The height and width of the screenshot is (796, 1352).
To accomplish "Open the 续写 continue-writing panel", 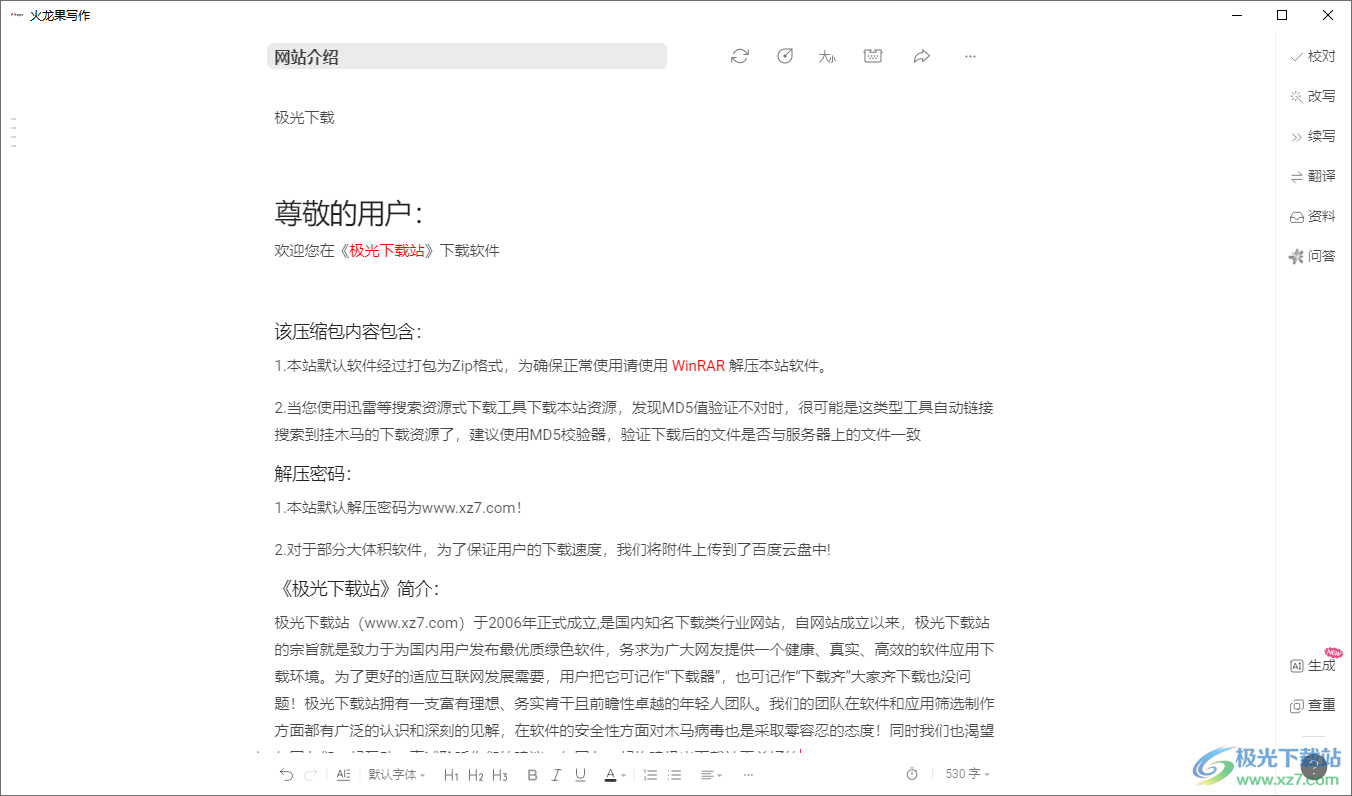I will coord(1313,136).
